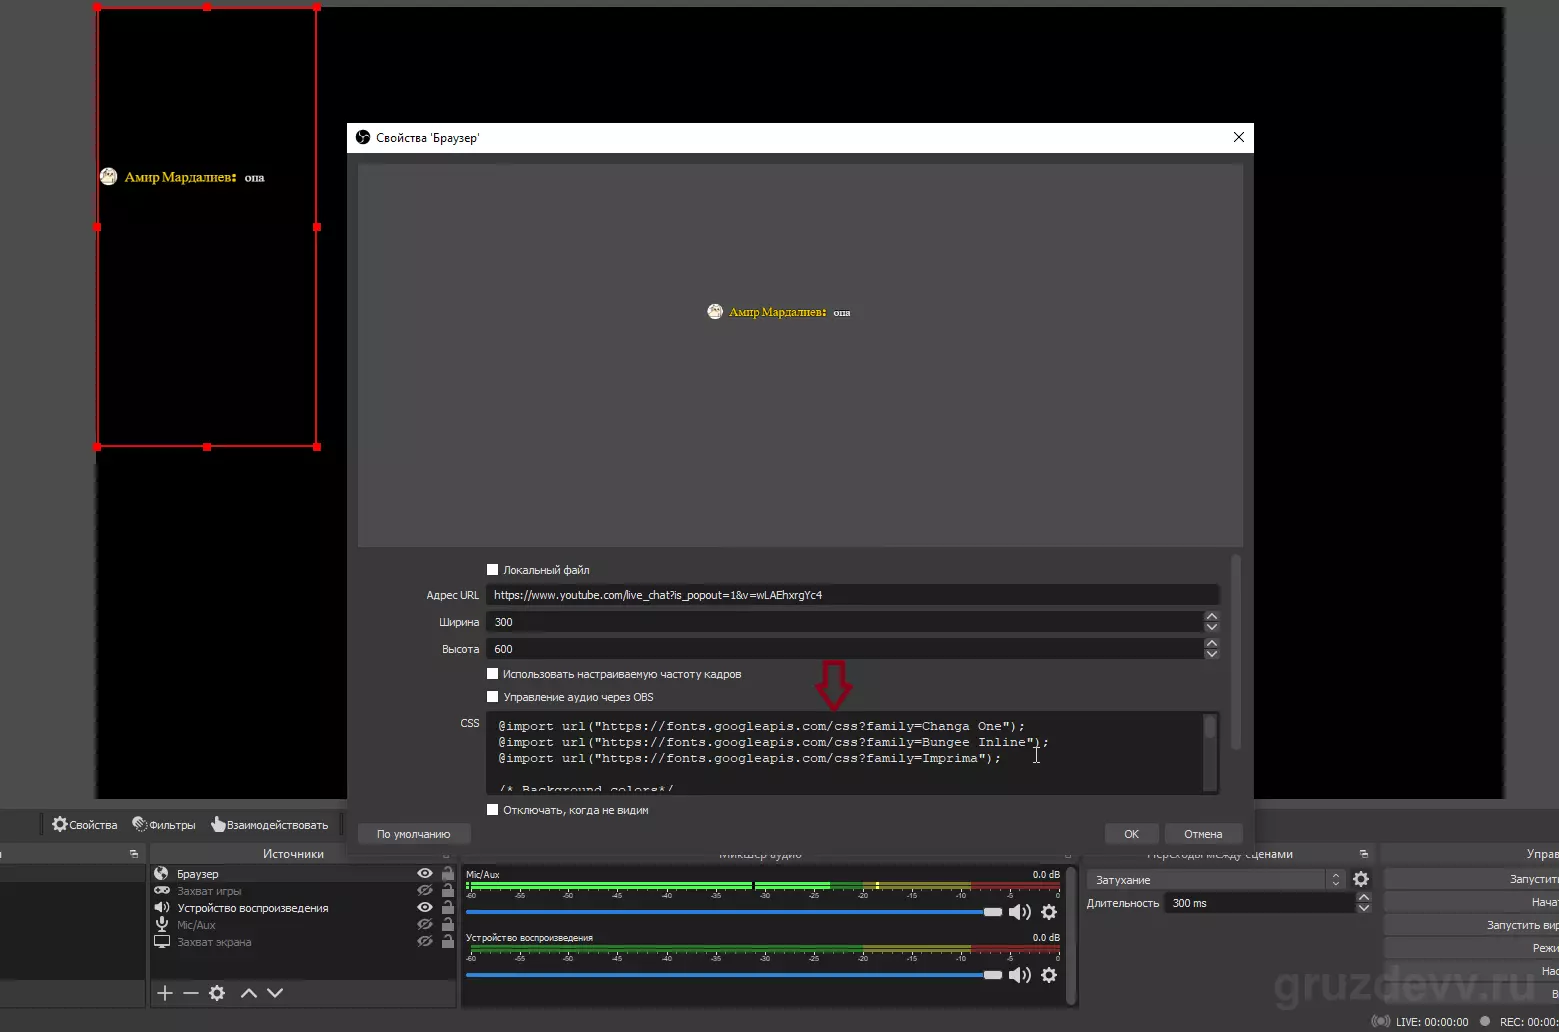Open source Properties (Свойства) gear button
This screenshot has height=1032, width=1559.
pyautogui.click(x=85, y=825)
